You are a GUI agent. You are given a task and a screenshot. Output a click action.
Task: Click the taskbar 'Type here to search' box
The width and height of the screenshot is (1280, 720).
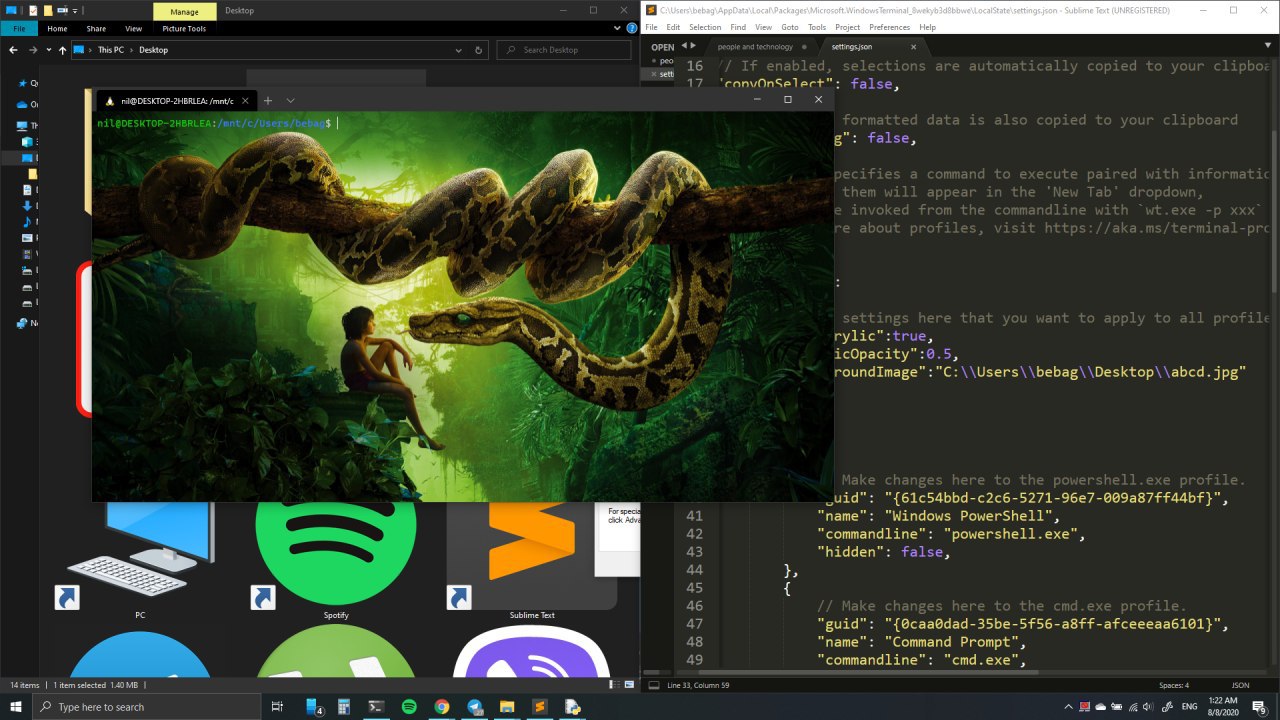click(148, 706)
